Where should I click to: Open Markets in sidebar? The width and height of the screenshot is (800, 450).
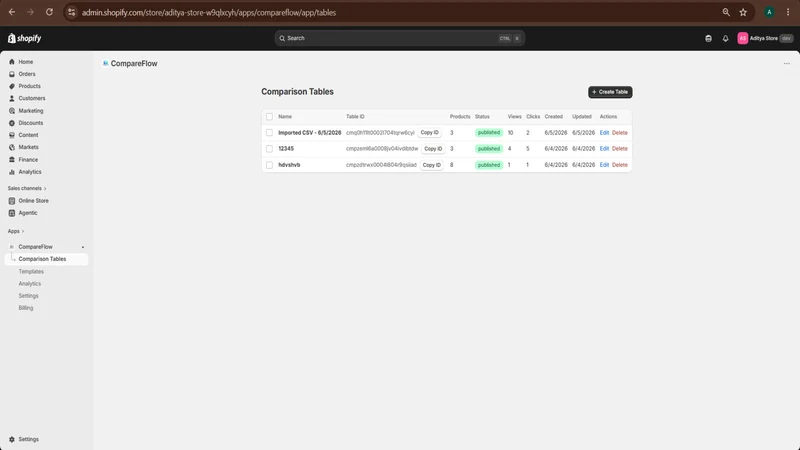[x=28, y=147]
